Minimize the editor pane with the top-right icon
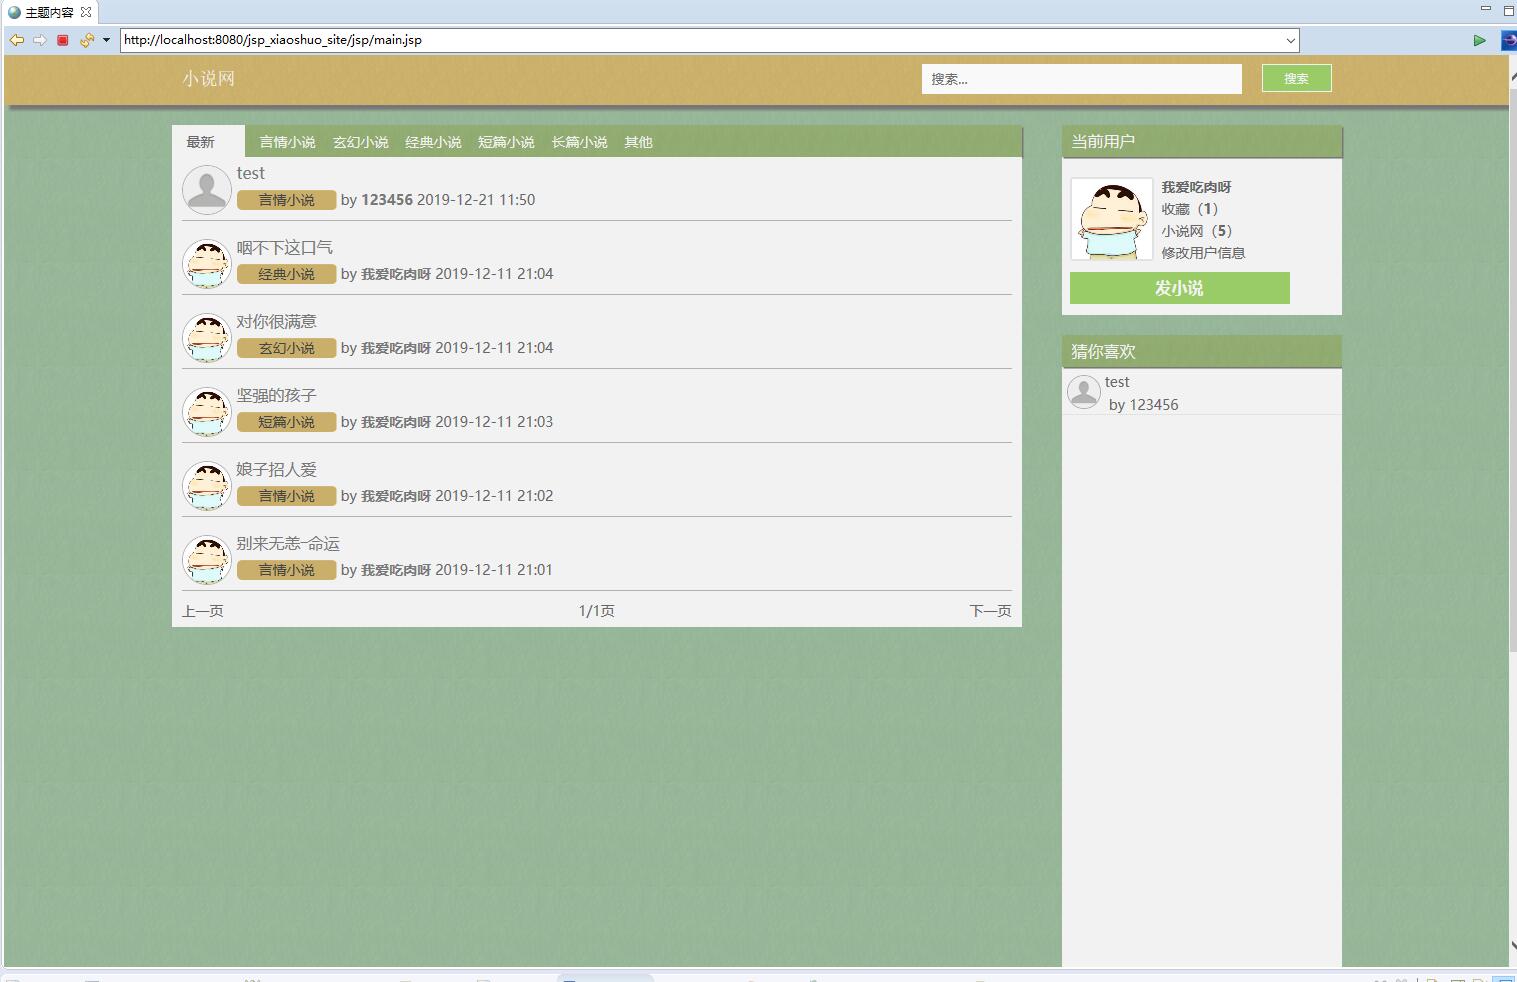1517x982 pixels. 1486,9
